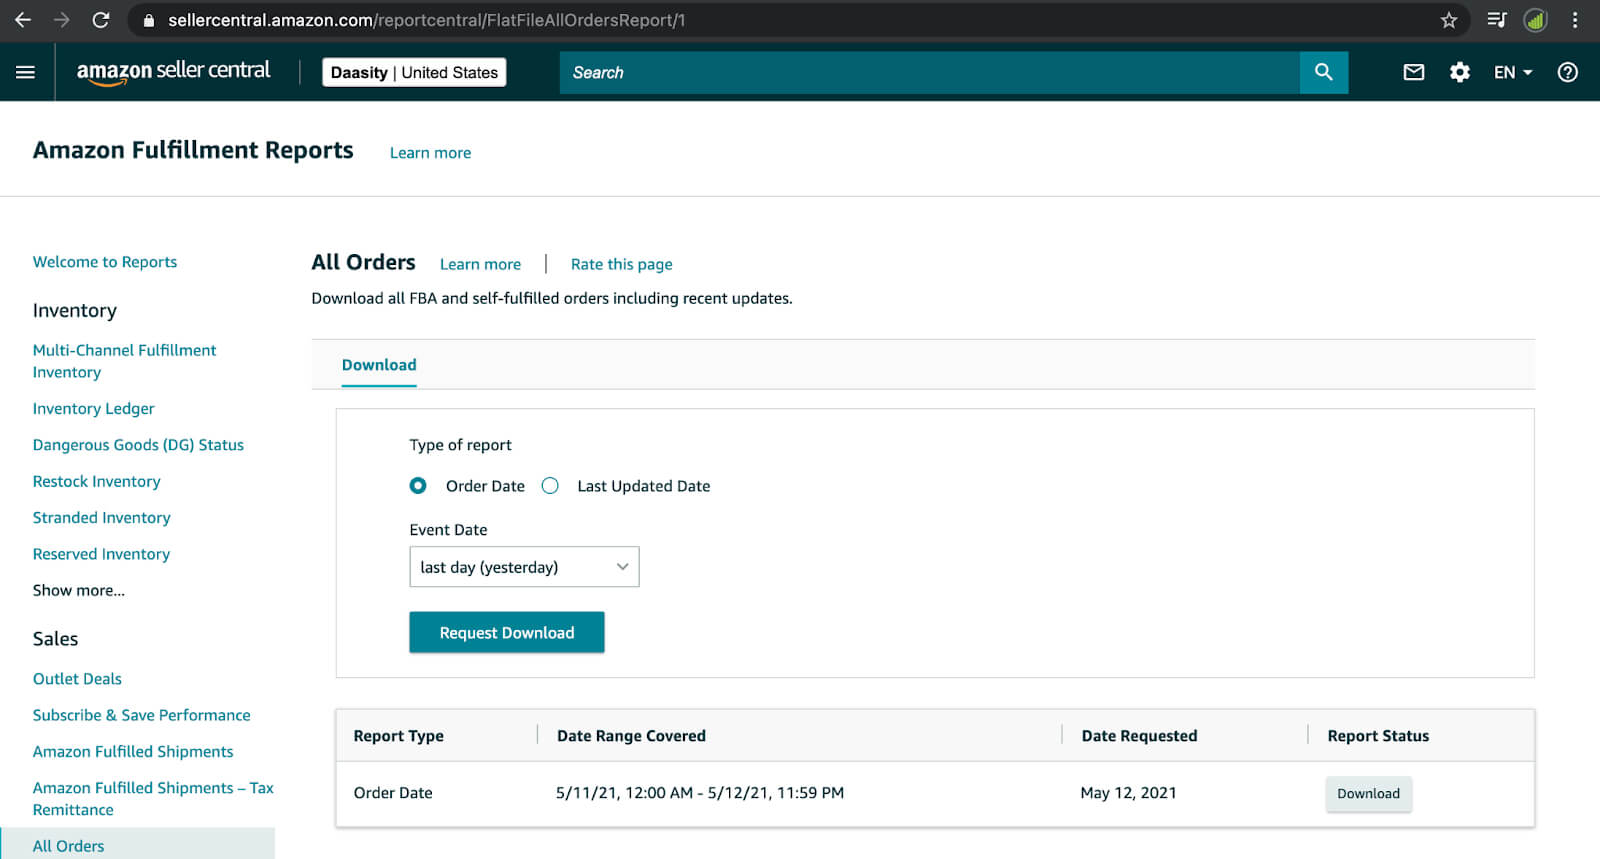Screen dimensions: 1600x859
Task: Click the 'May 12, 2021' requested date
Action: click(1128, 793)
